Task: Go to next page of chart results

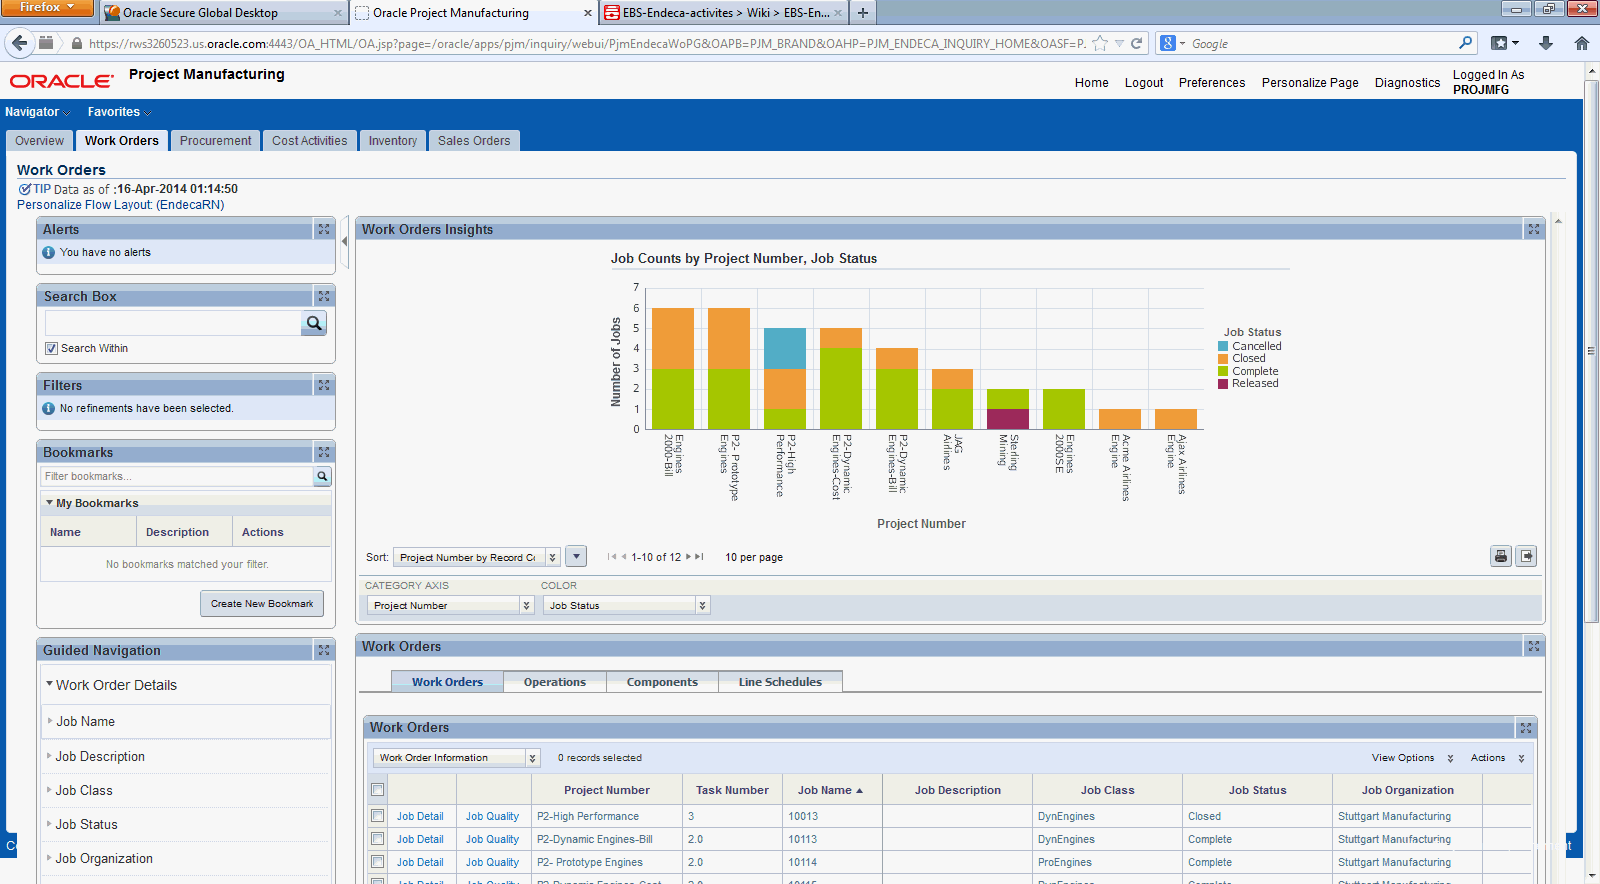Action: point(688,557)
